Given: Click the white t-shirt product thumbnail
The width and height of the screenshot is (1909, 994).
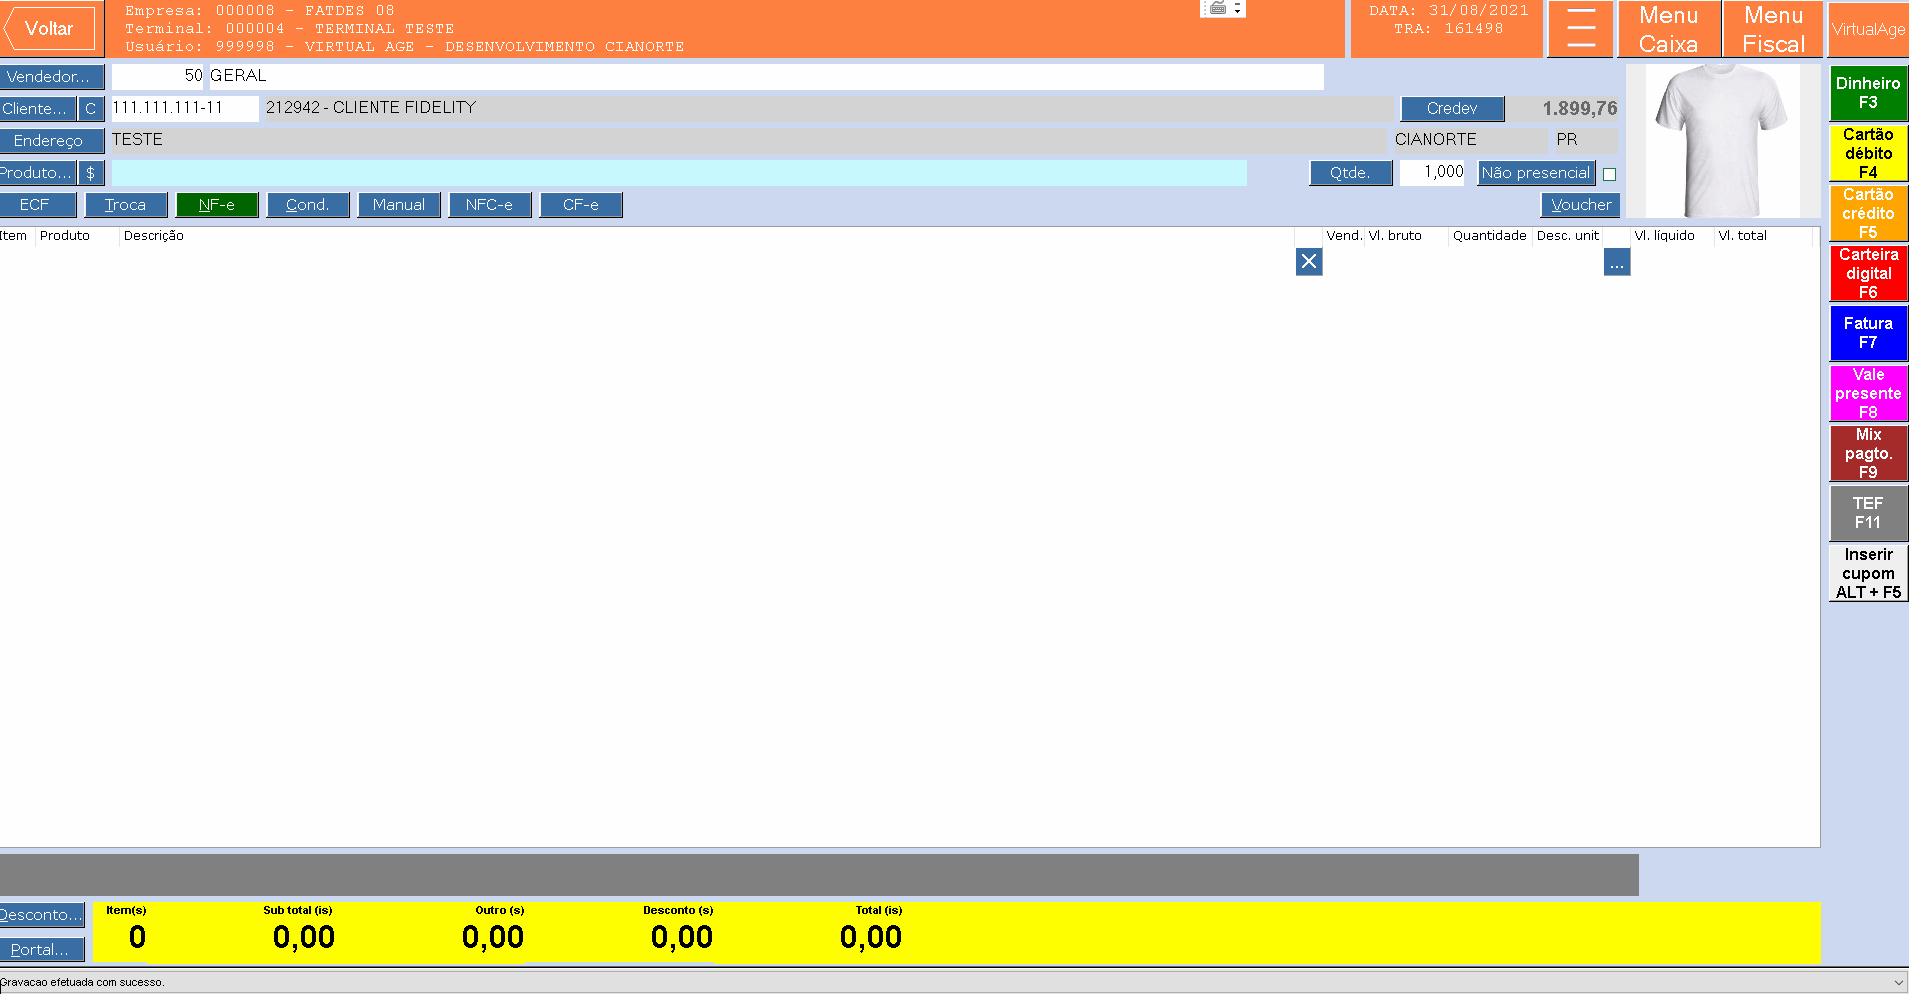Looking at the screenshot, I should click(1722, 141).
